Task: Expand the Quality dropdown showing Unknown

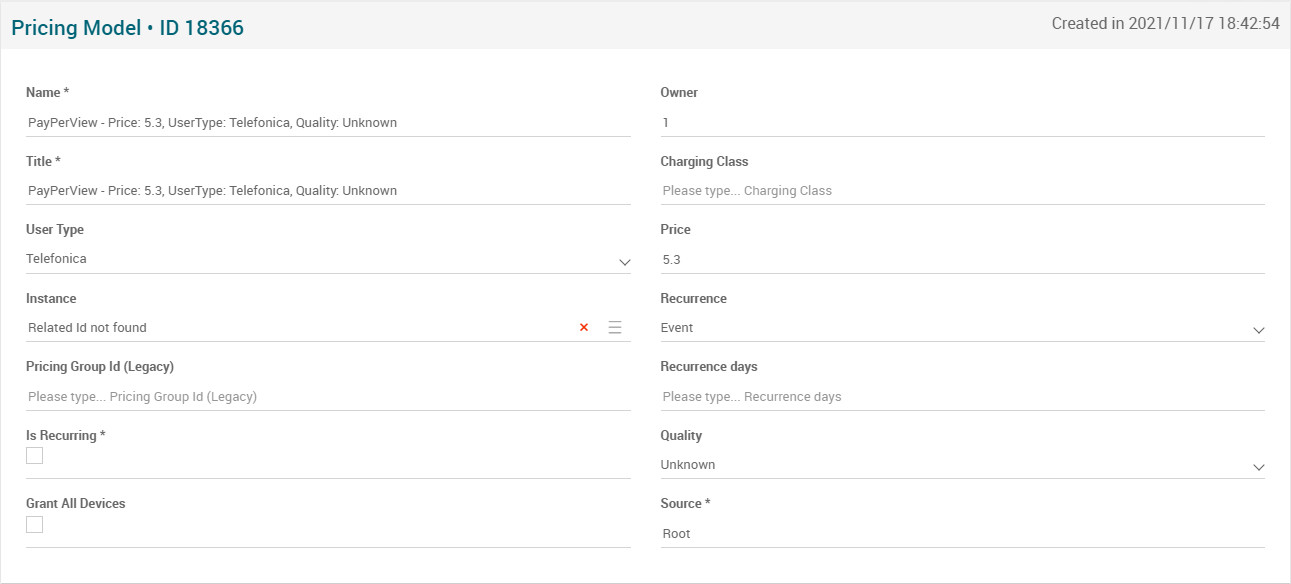Action: [1258, 467]
